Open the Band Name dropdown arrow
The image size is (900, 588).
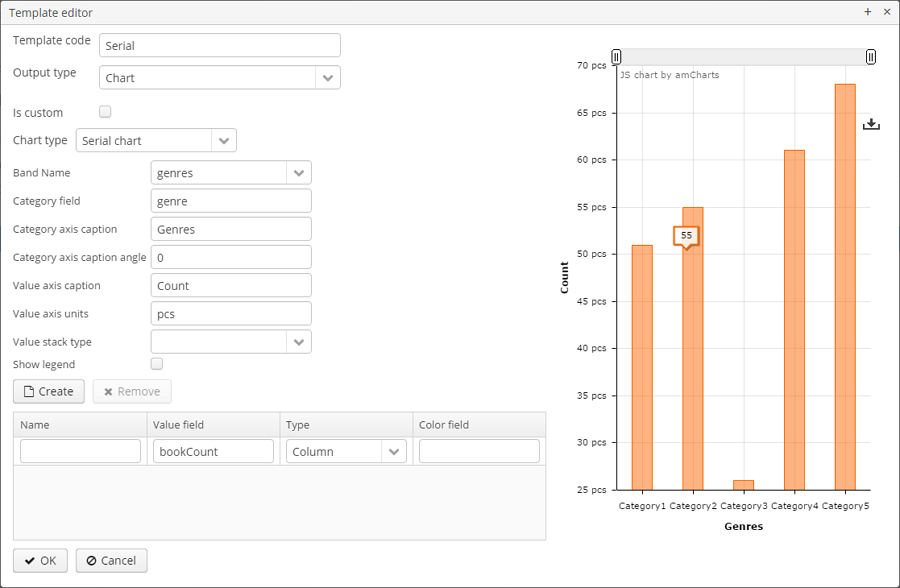coord(298,173)
